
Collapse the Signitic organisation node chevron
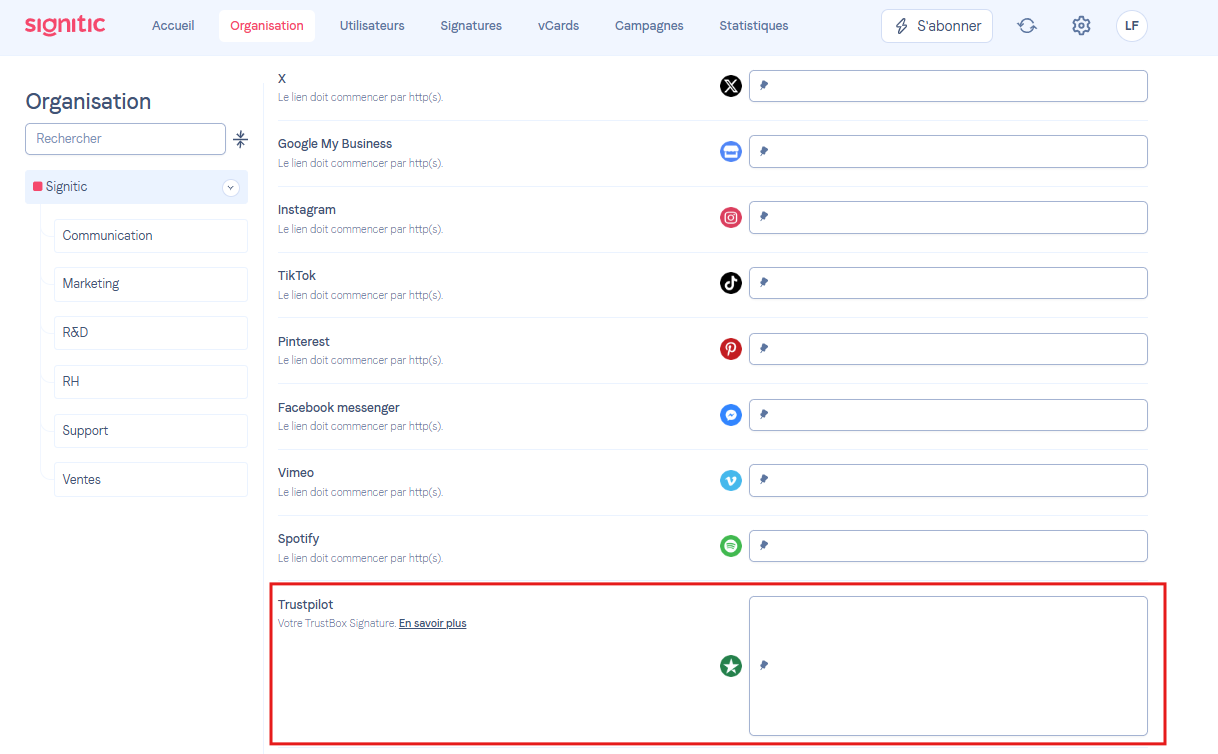[x=231, y=187]
